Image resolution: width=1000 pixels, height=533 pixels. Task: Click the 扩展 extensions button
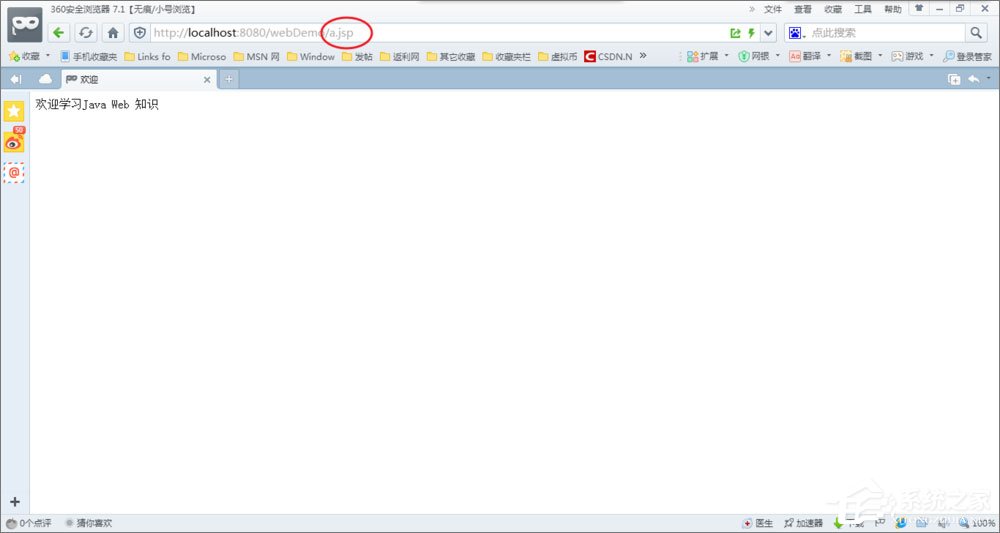(x=702, y=56)
